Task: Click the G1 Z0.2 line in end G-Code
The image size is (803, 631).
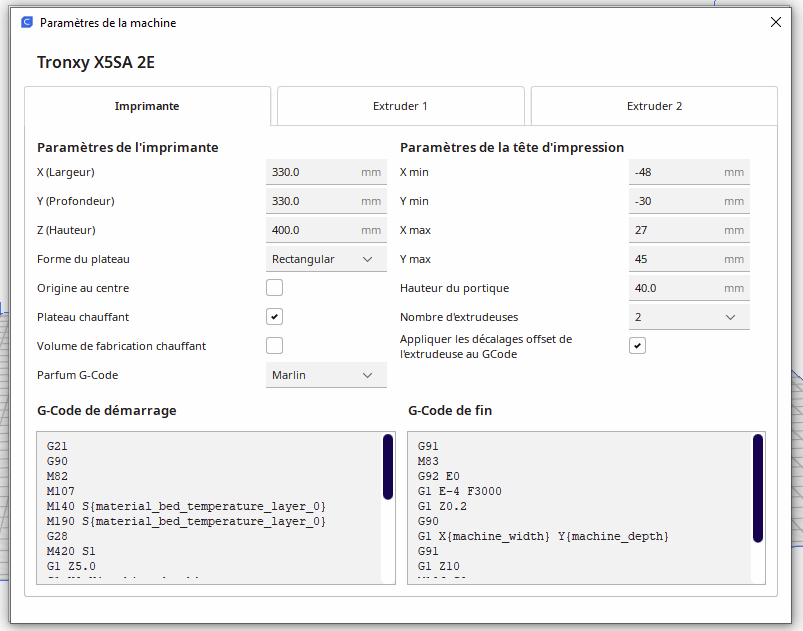Action: click(x=442, y=506)
